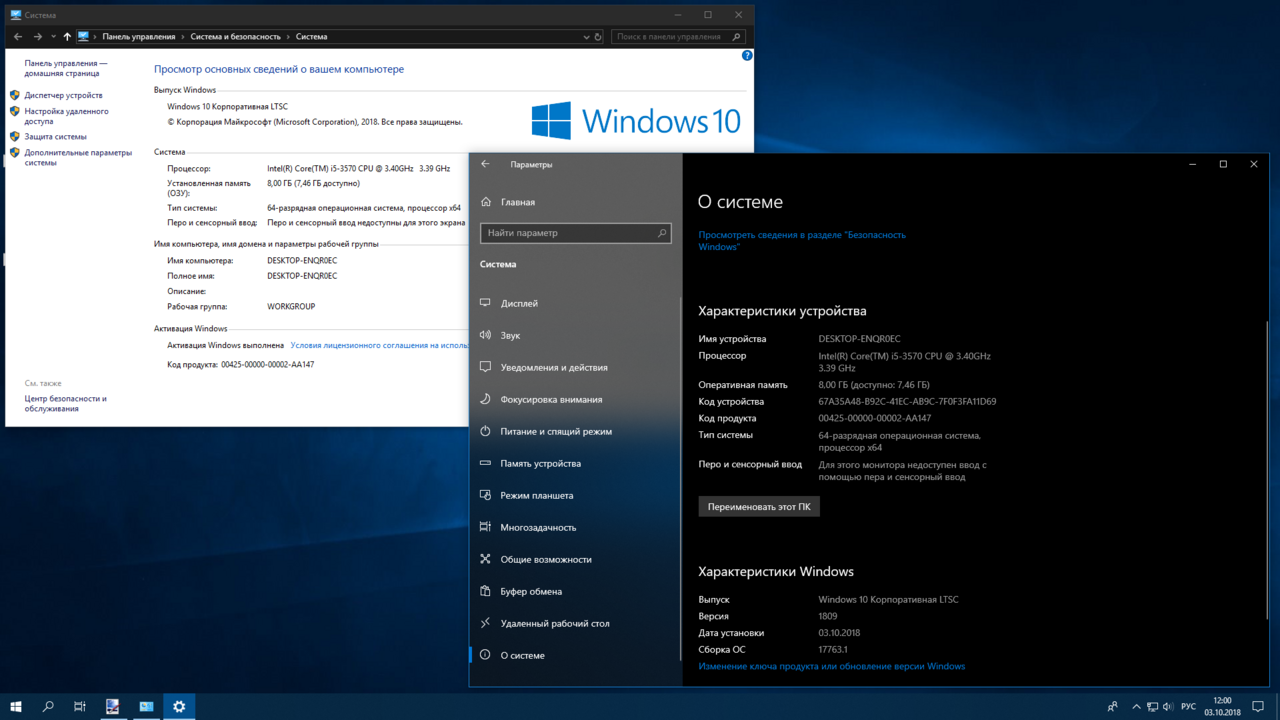Click refresh button in Control Panel address bar
The image size is (1280, 720).
click(x=598, y=36)
